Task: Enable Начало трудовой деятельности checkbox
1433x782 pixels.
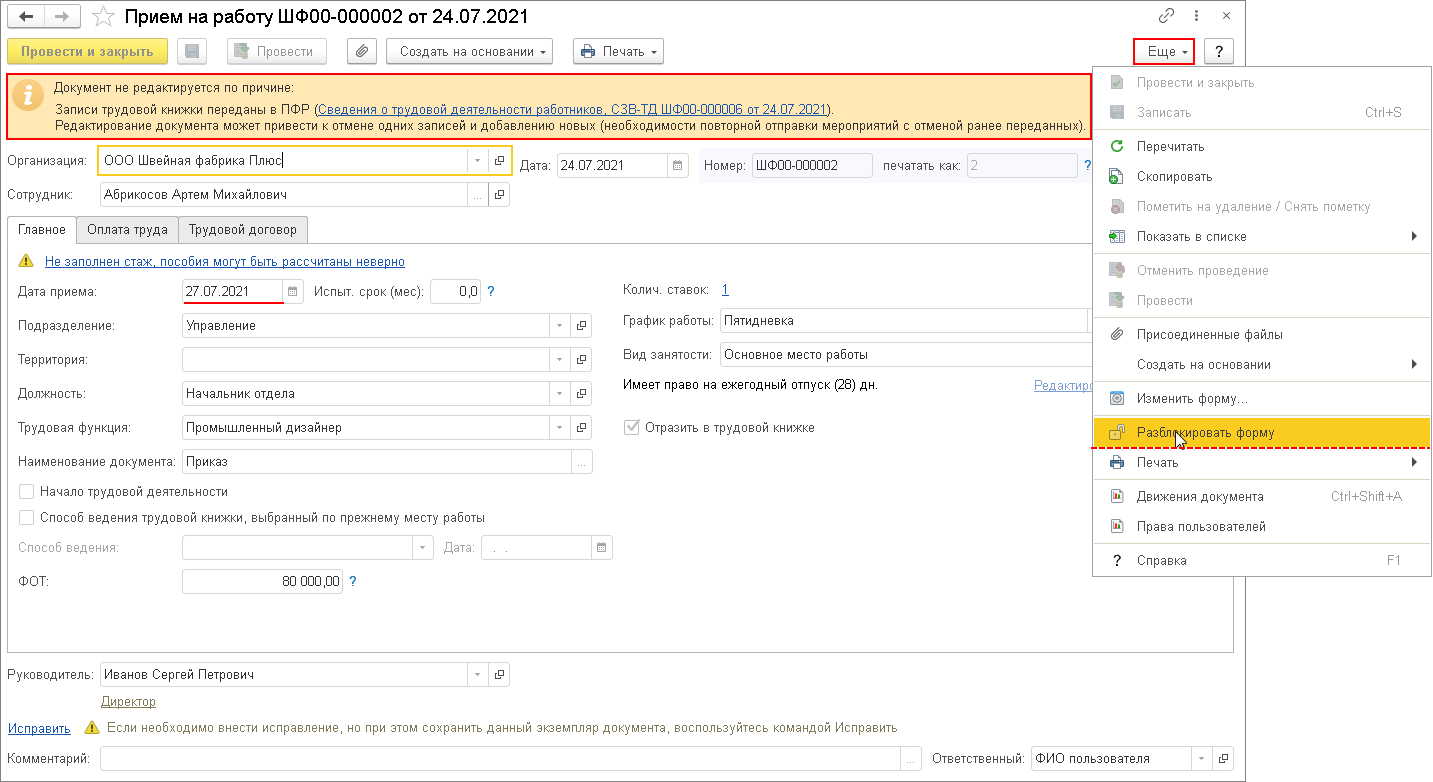Action: (x=27, y=492)
